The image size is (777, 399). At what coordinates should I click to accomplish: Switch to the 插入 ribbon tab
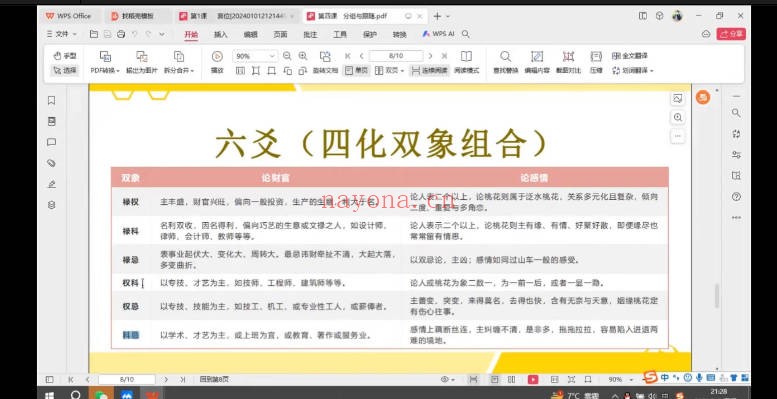(x=221, y=34)
